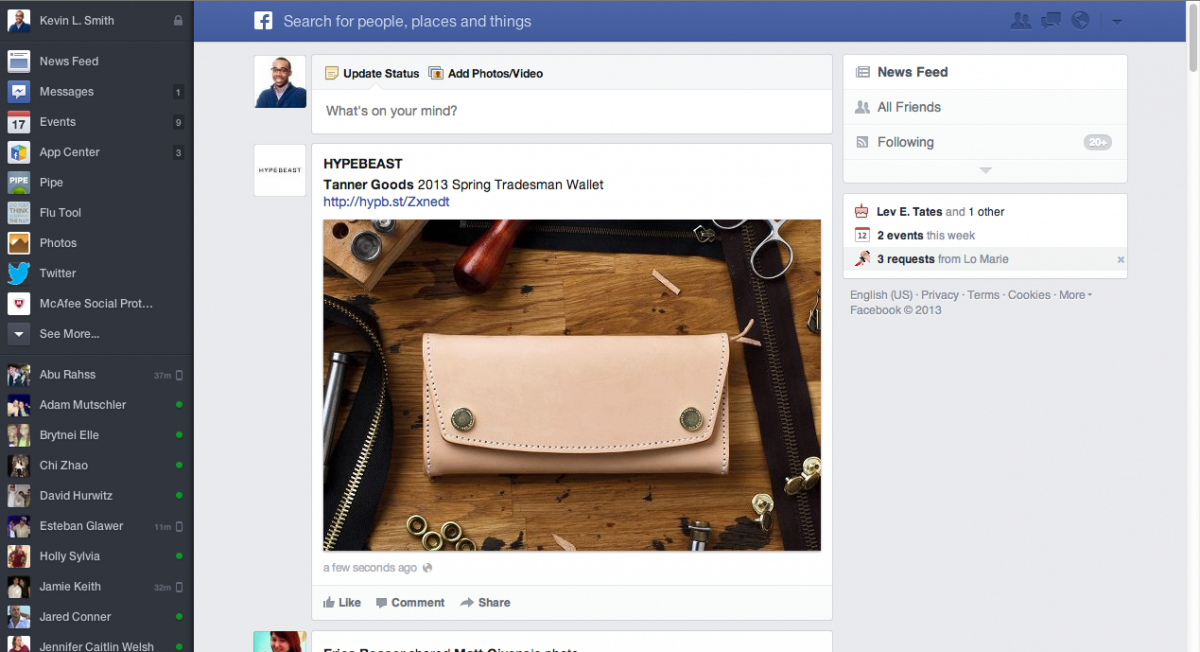Select All Friends feed filter
This screenshot has width=1200, height=652.
point(908,107)
